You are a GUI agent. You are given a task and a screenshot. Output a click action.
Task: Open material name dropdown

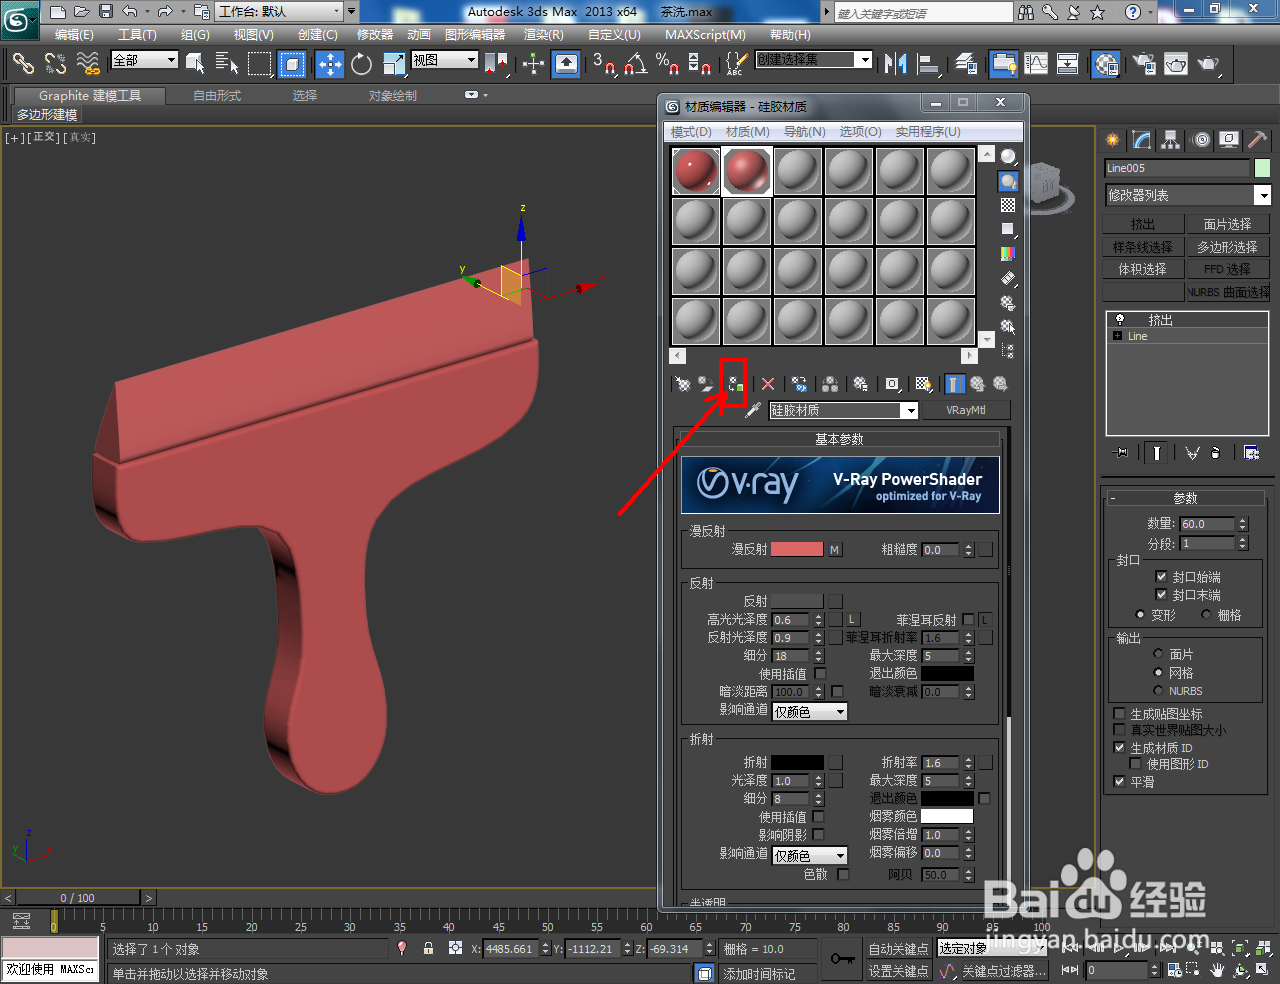point(909,411)
